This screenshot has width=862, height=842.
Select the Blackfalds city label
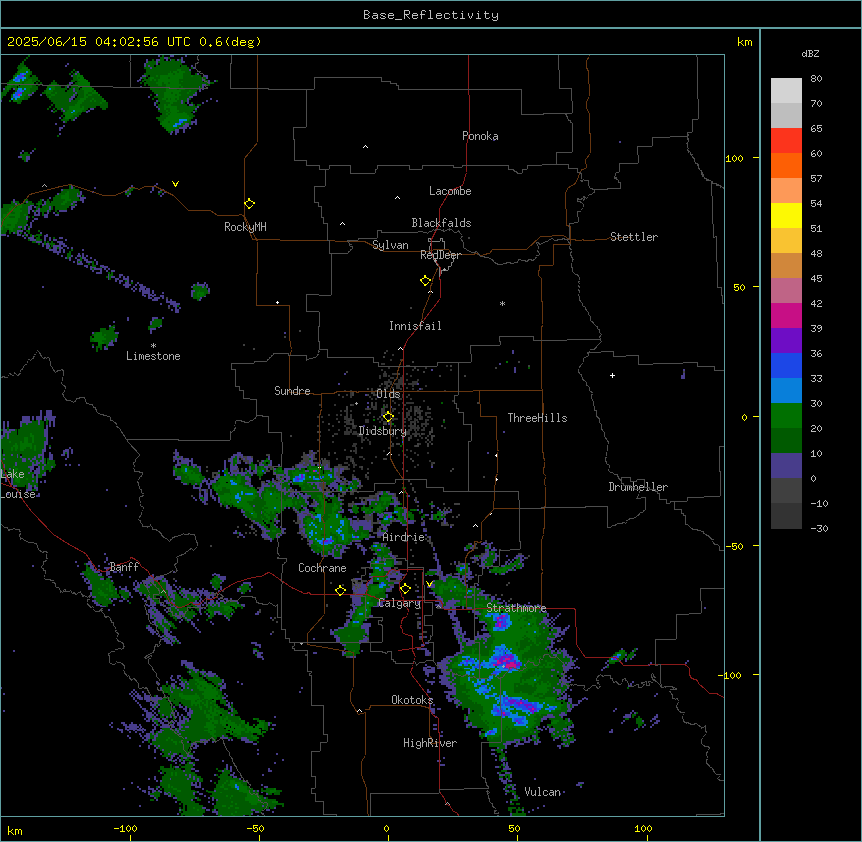point(441,223)
